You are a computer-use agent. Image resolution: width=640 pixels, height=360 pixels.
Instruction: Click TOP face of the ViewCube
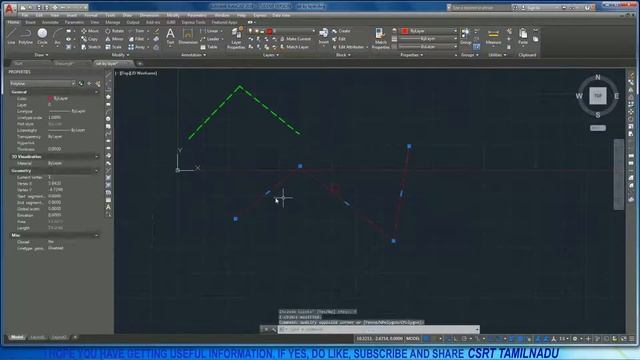(598, 96)
